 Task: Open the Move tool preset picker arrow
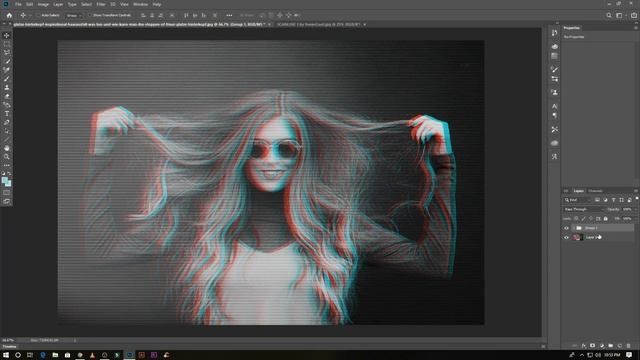[x=30, y=15]
